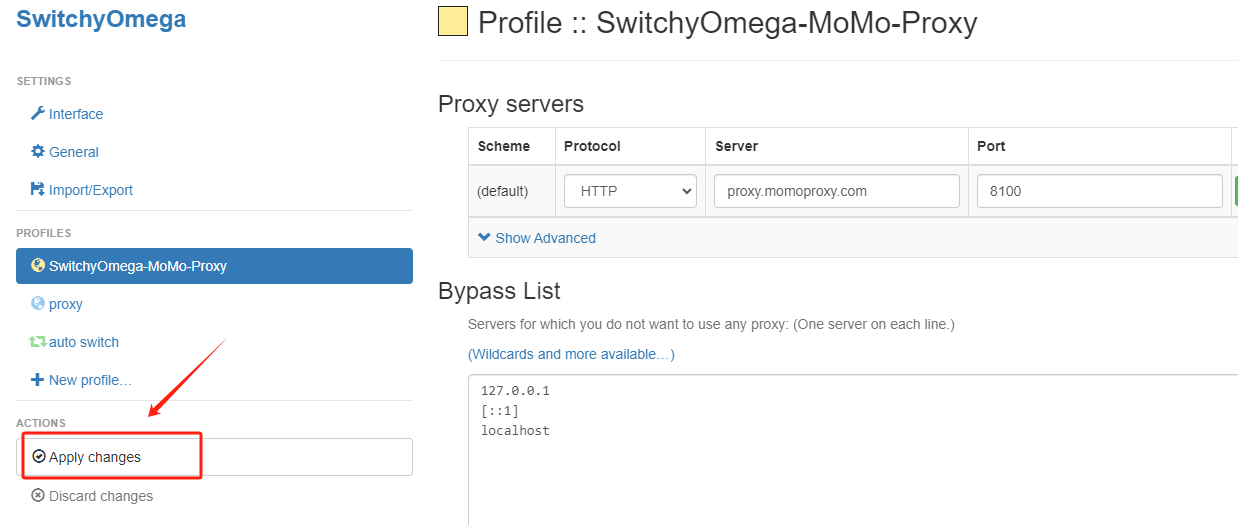This screenshot has height=525, width=1238.
Task: Click the chevron beside Show Advanced
Action: click(x=484, y=238)
